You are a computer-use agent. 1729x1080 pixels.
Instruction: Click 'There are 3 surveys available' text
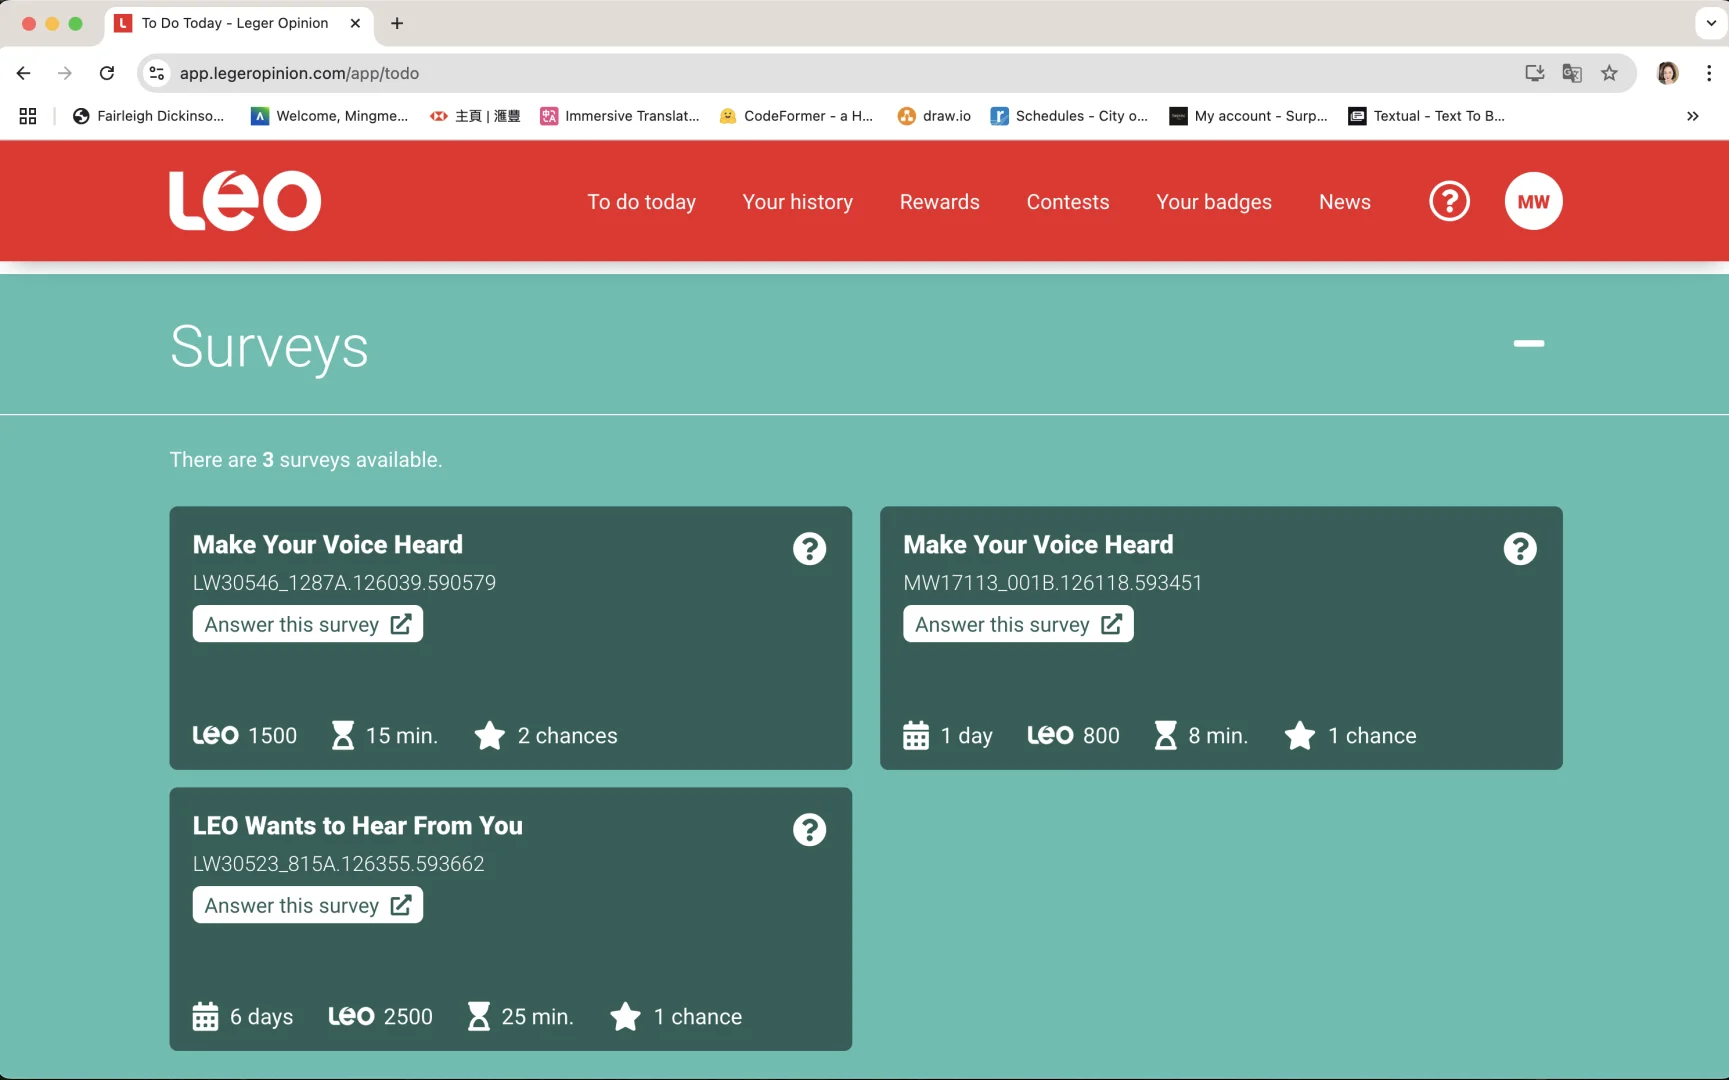coord(305,460)
